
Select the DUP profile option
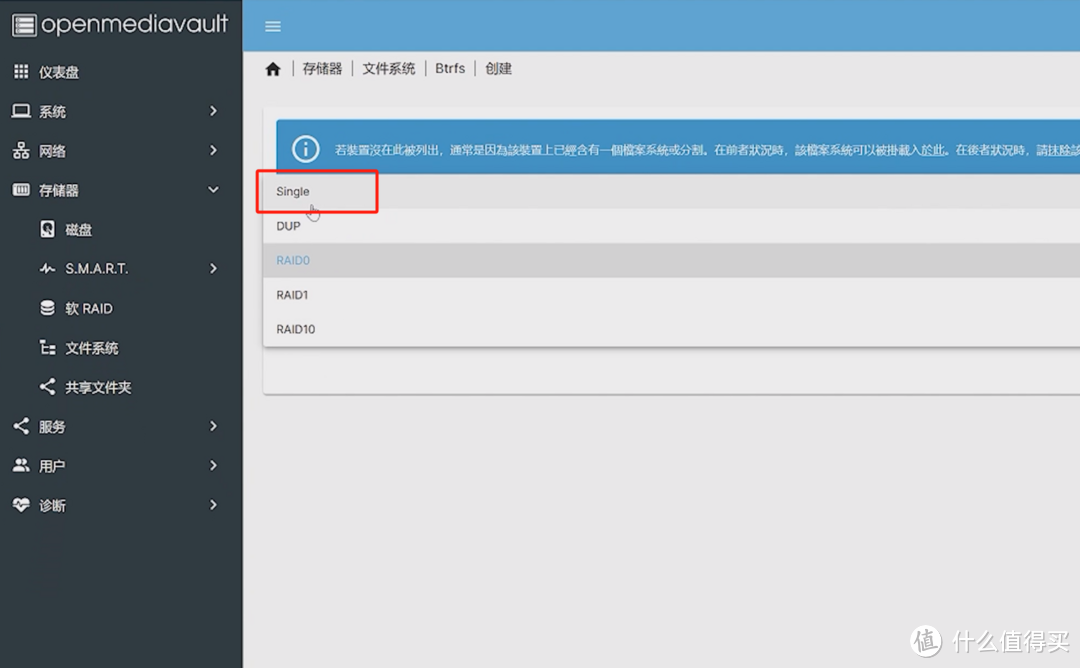point(672,226)
